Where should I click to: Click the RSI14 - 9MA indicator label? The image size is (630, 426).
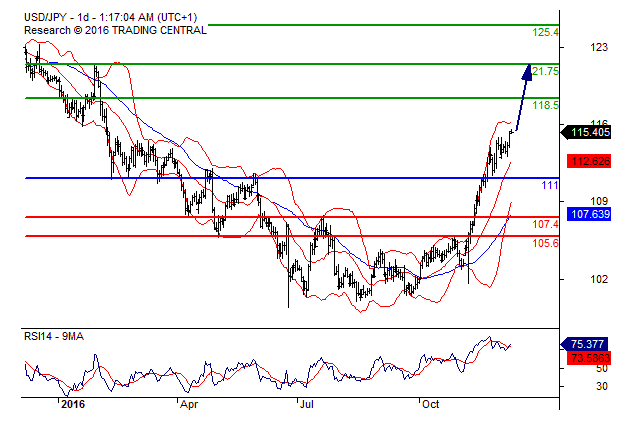tap(56, 337)
